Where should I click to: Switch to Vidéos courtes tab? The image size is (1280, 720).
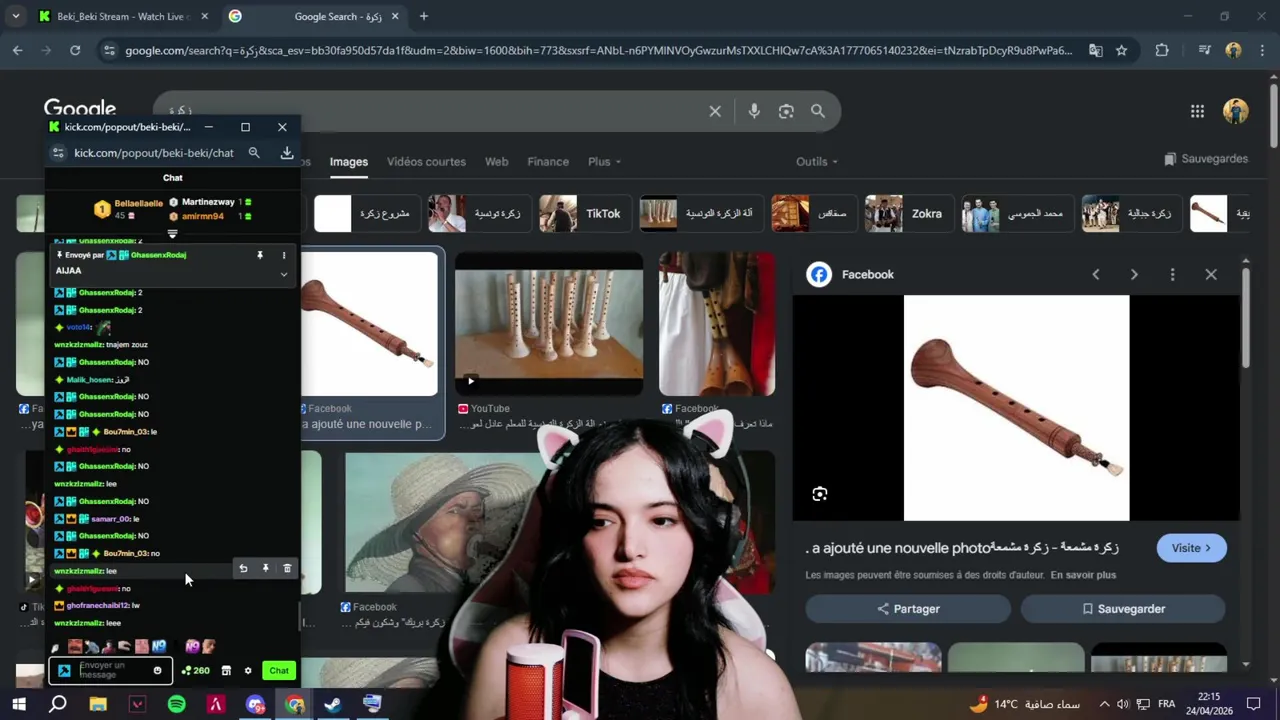(x=426, y=161)
